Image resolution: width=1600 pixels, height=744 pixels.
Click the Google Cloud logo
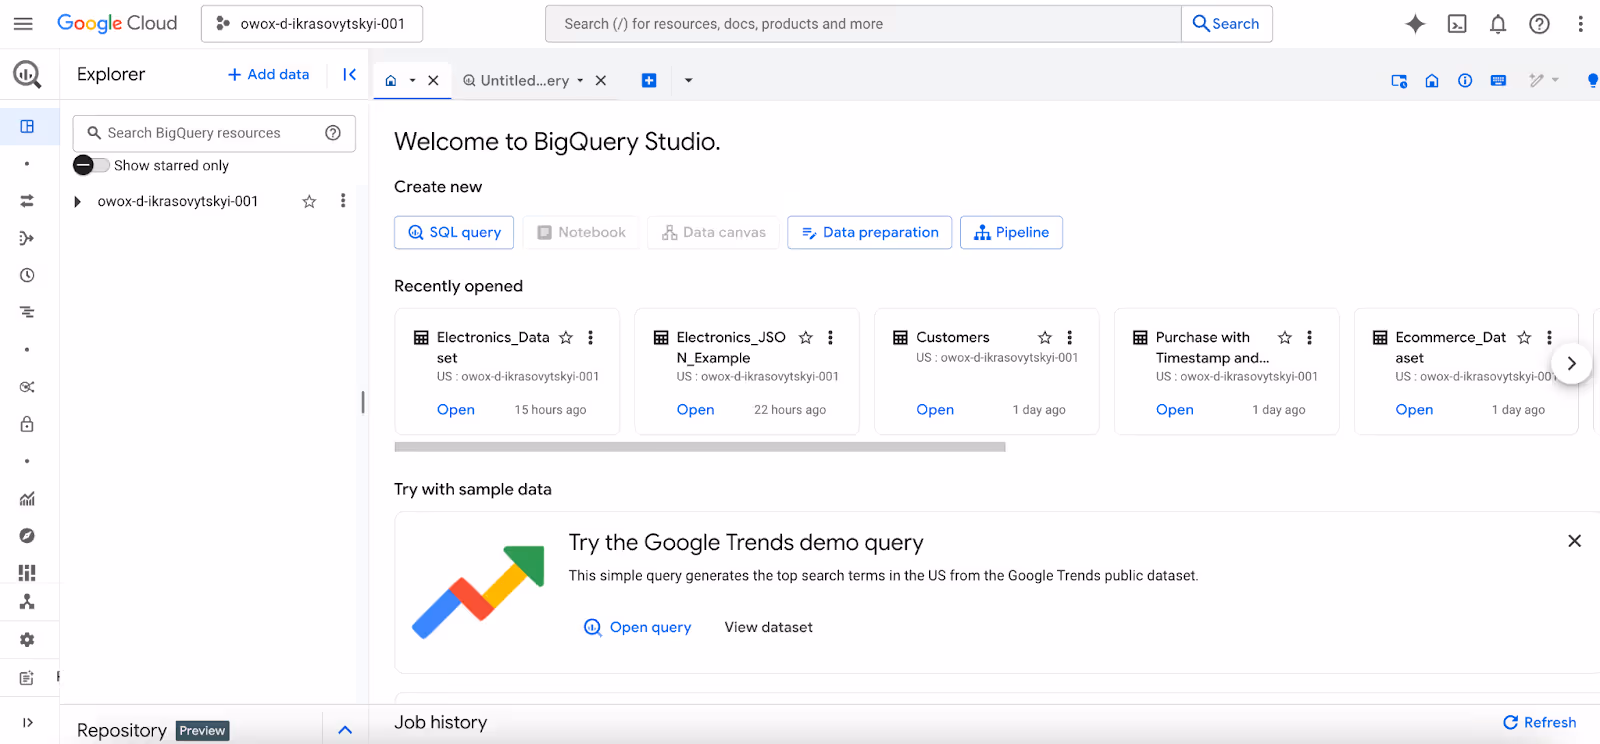tap(117, 23)
